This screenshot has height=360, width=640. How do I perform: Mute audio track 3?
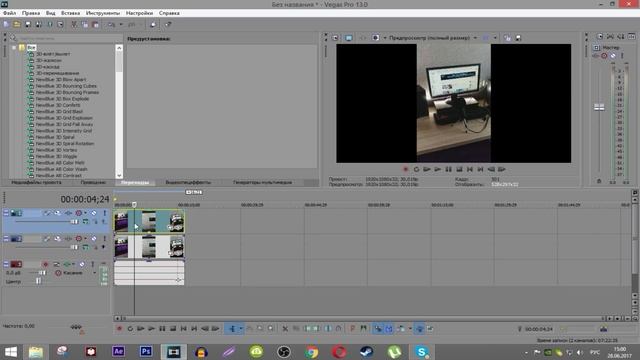82,264
